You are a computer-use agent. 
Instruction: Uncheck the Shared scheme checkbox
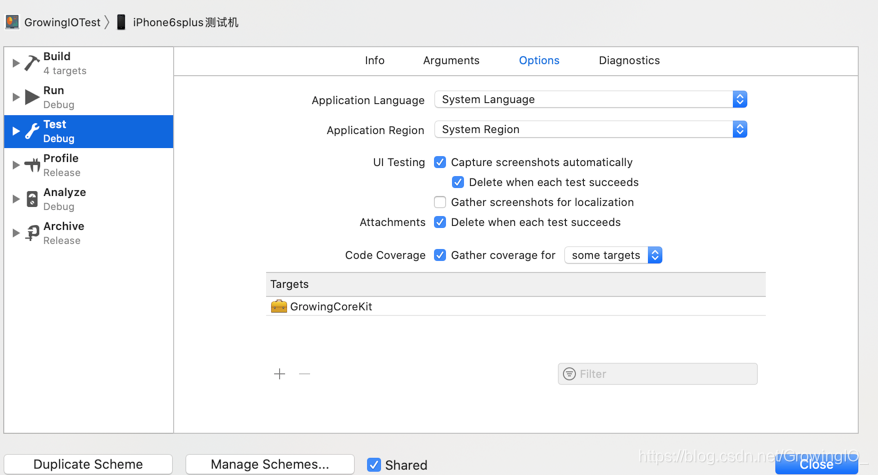374,465
